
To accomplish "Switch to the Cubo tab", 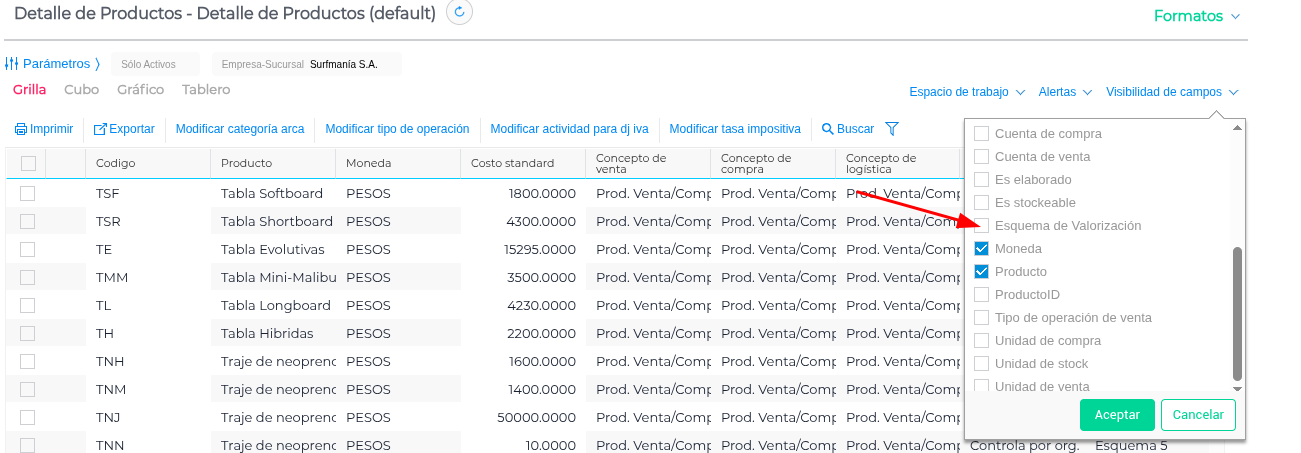I will [x=81, y=90].
